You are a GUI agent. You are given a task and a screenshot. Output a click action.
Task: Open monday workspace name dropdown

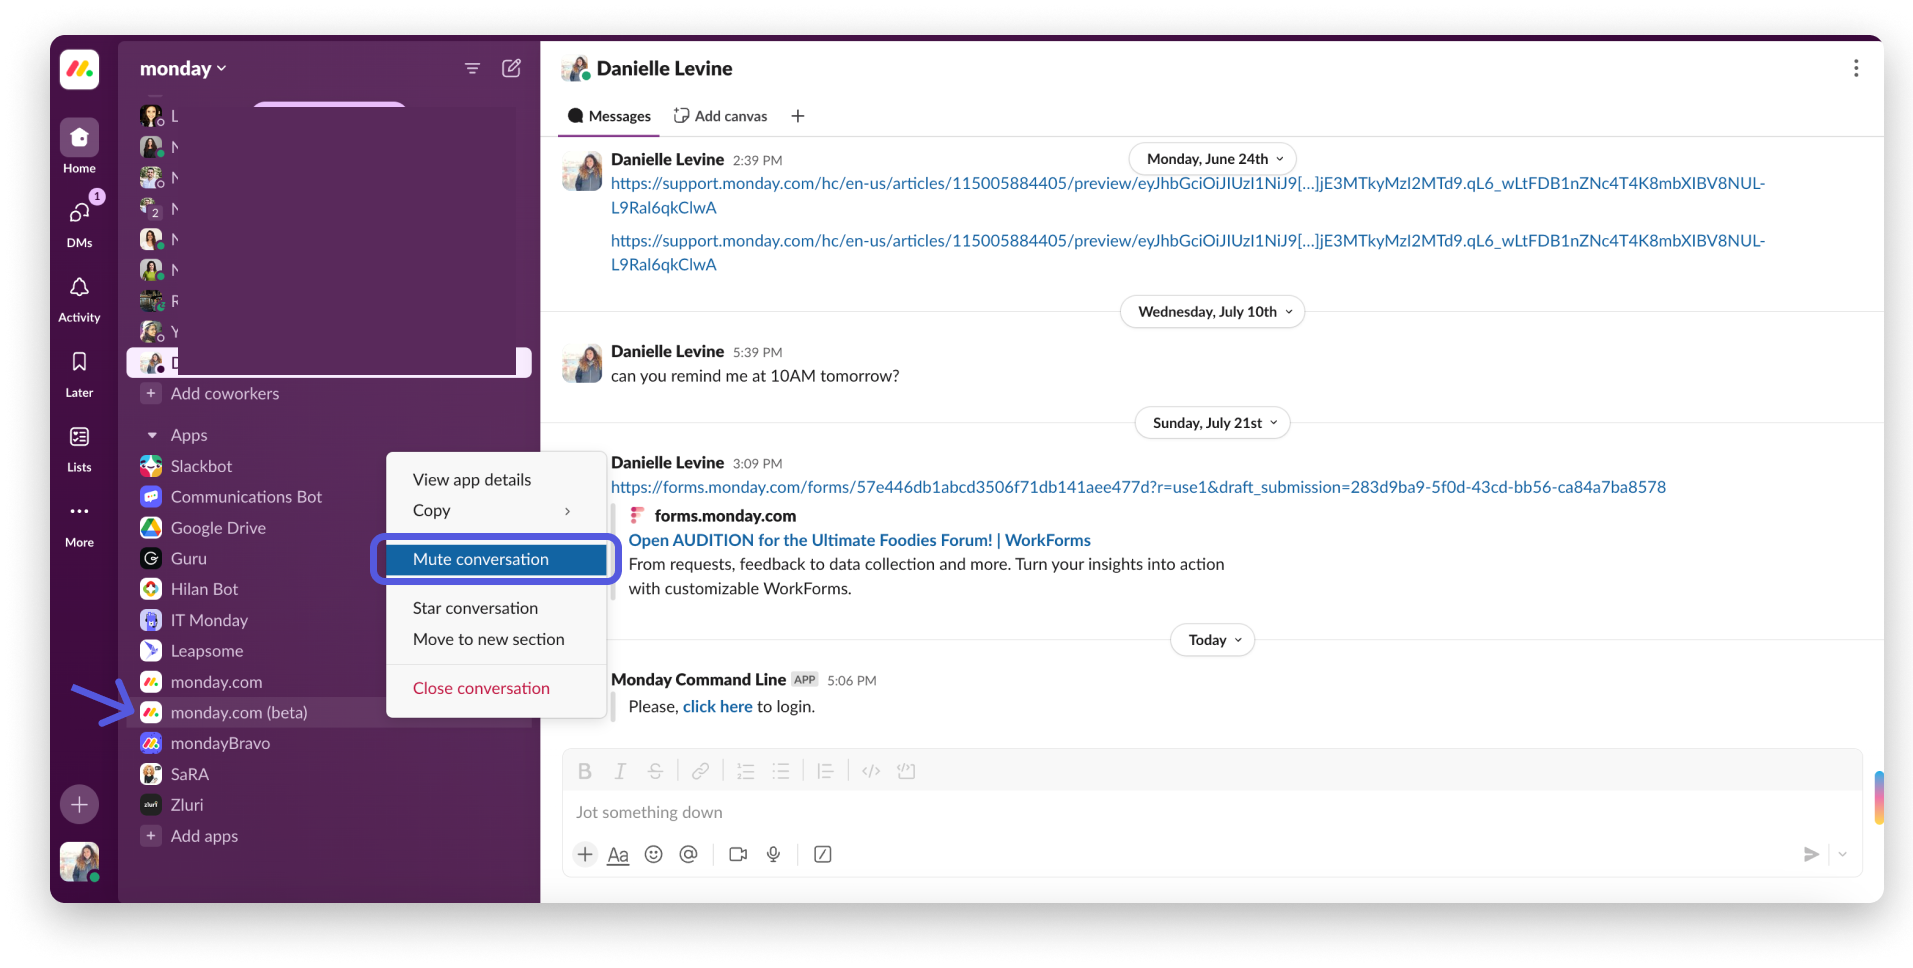[183, 68]
